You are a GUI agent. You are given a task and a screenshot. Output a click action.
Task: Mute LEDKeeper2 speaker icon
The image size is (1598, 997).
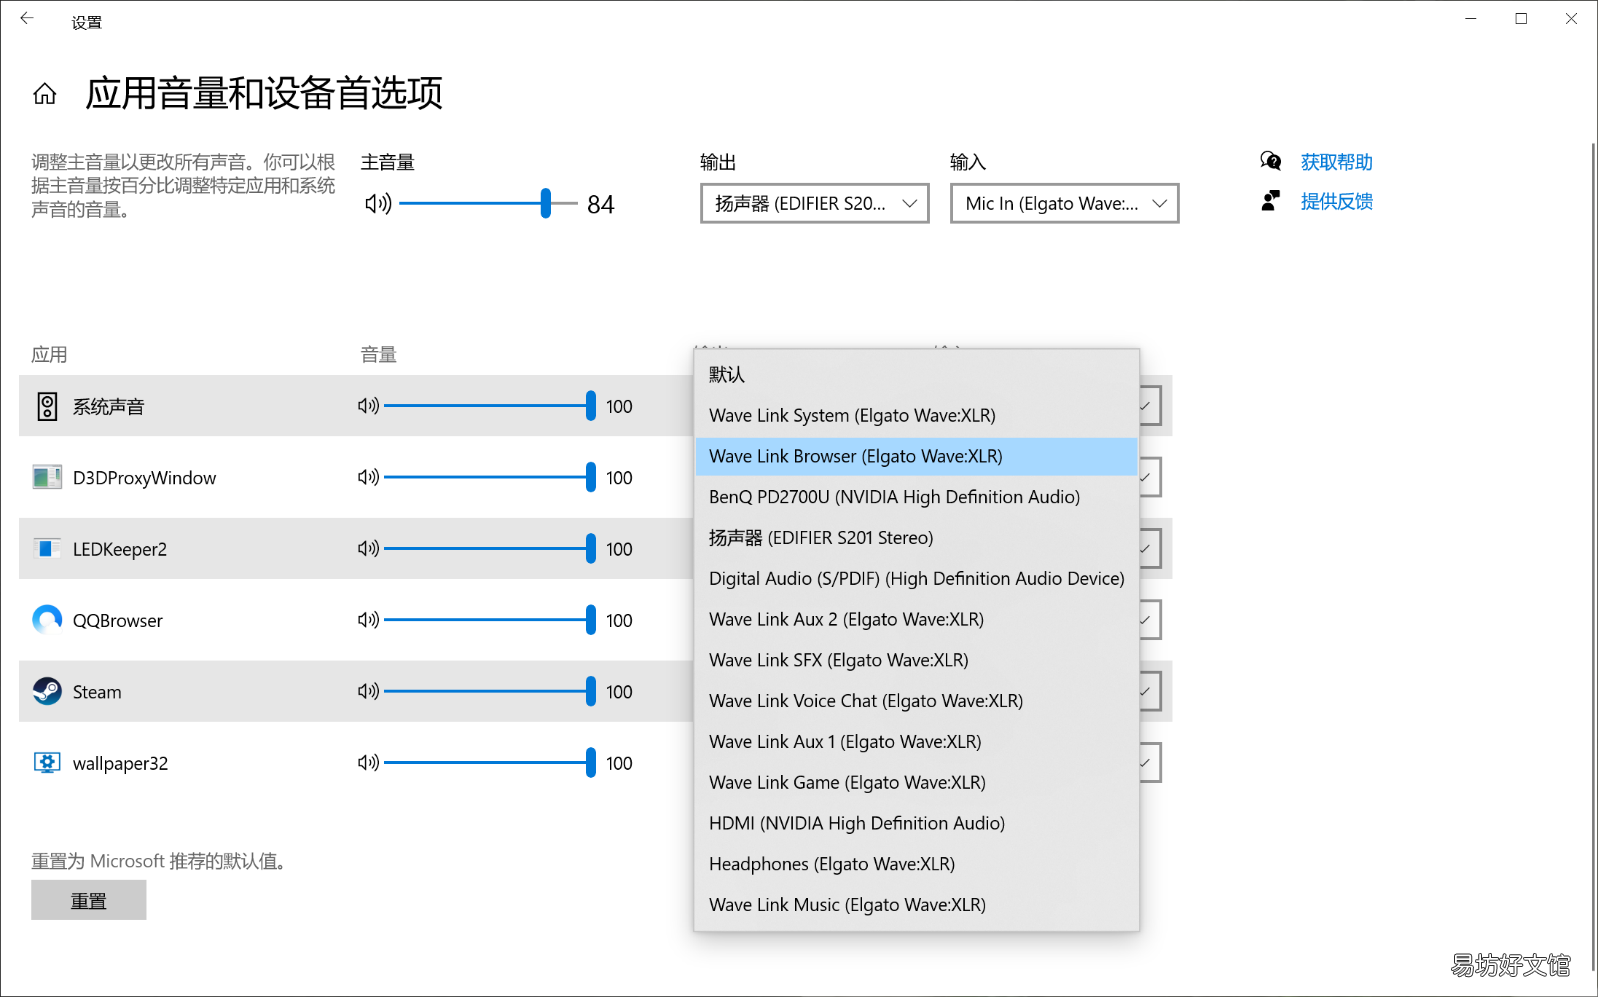[368, 548]
